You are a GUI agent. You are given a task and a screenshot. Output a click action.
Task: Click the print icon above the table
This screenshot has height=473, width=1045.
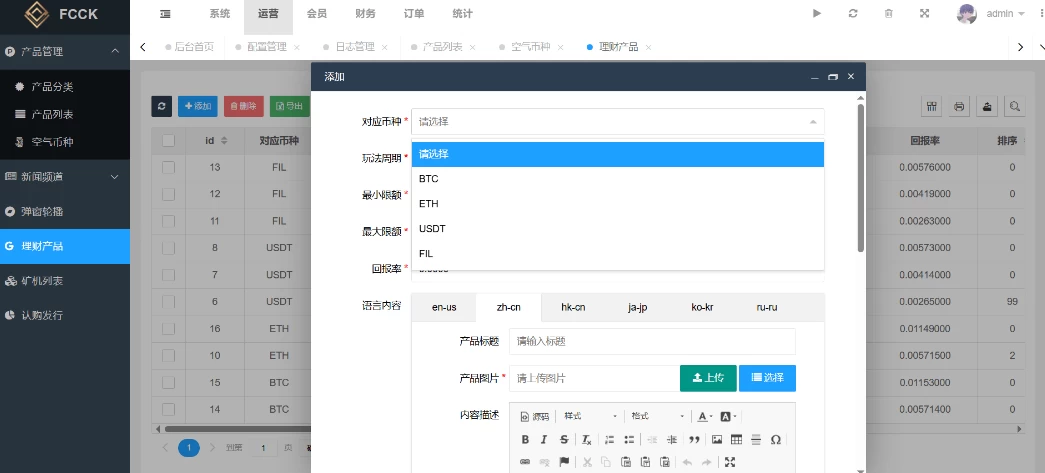pos(959,106)
